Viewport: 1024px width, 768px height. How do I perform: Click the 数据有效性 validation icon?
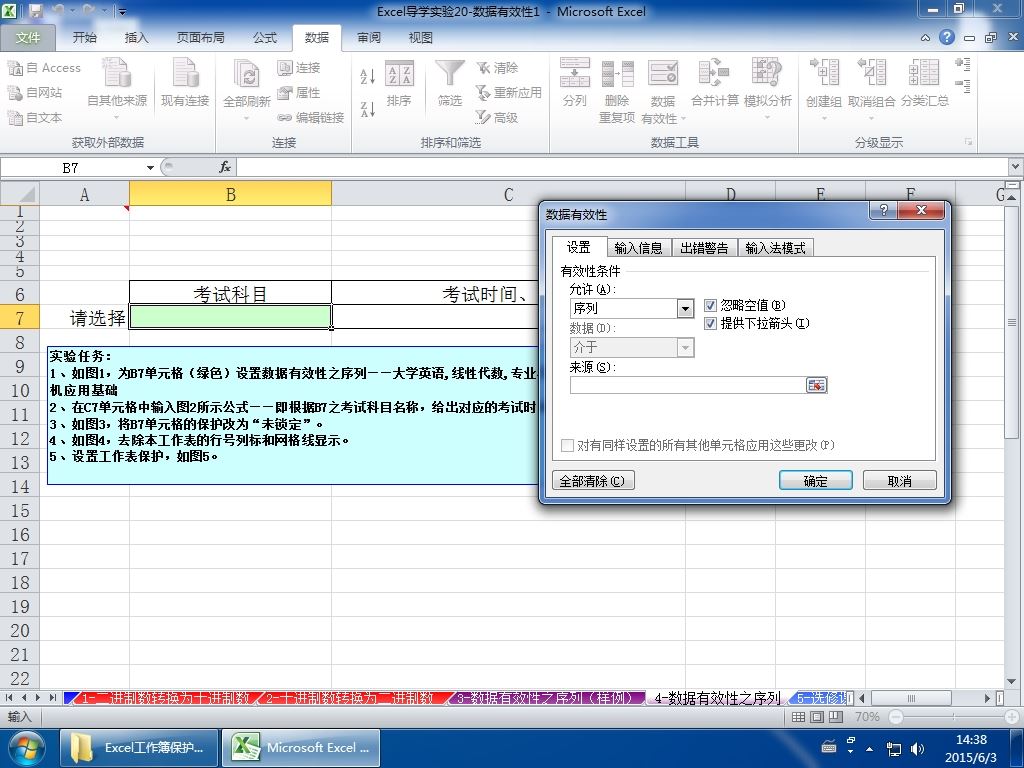pos(663,74)
